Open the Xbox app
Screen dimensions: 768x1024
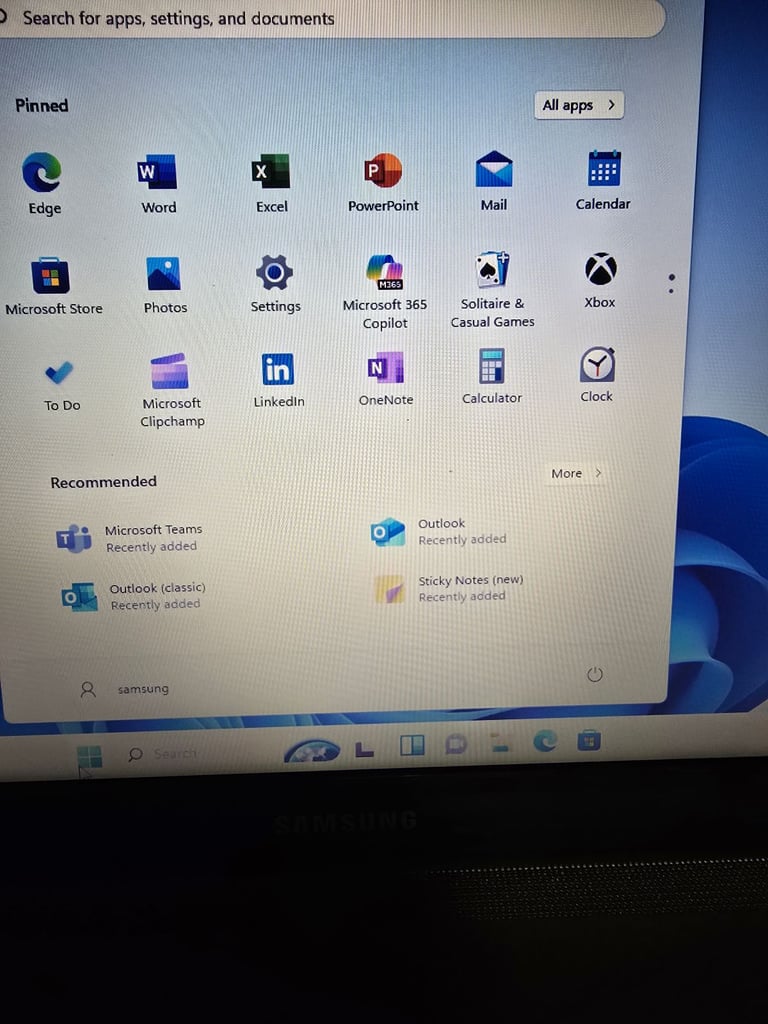[600, 280]
